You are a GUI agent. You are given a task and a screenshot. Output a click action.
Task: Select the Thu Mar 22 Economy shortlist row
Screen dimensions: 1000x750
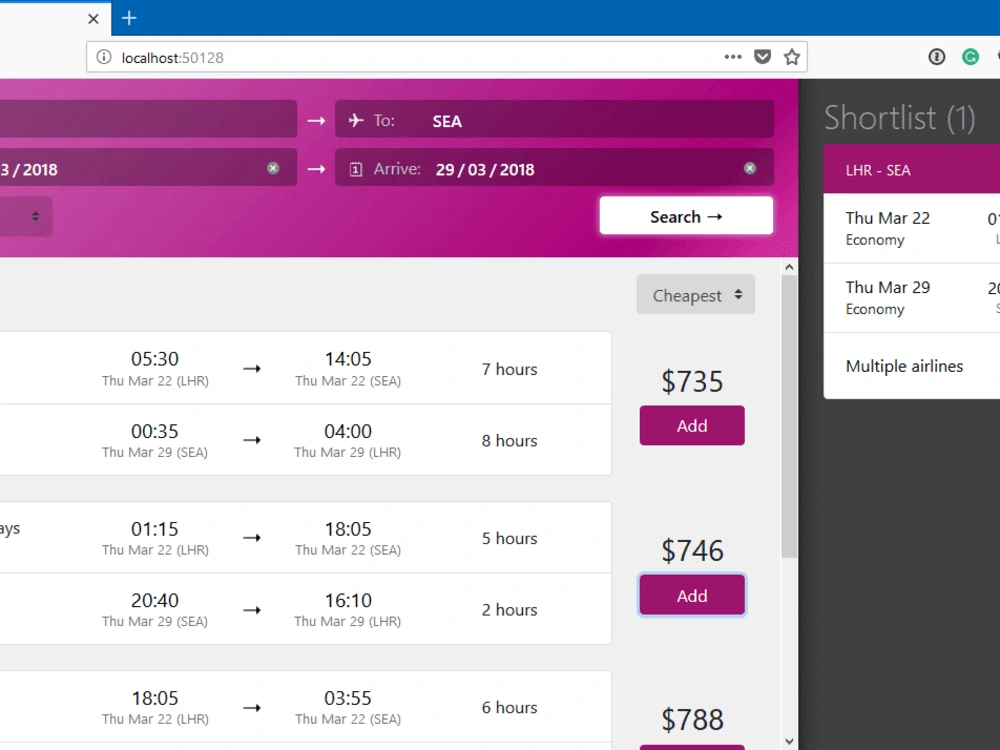click(912, 228)
